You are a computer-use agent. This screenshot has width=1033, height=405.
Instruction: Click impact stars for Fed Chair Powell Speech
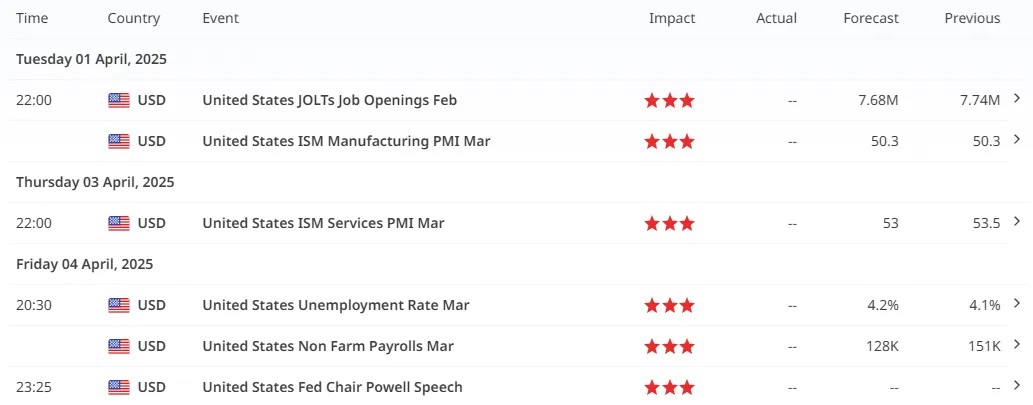point(669,387)
